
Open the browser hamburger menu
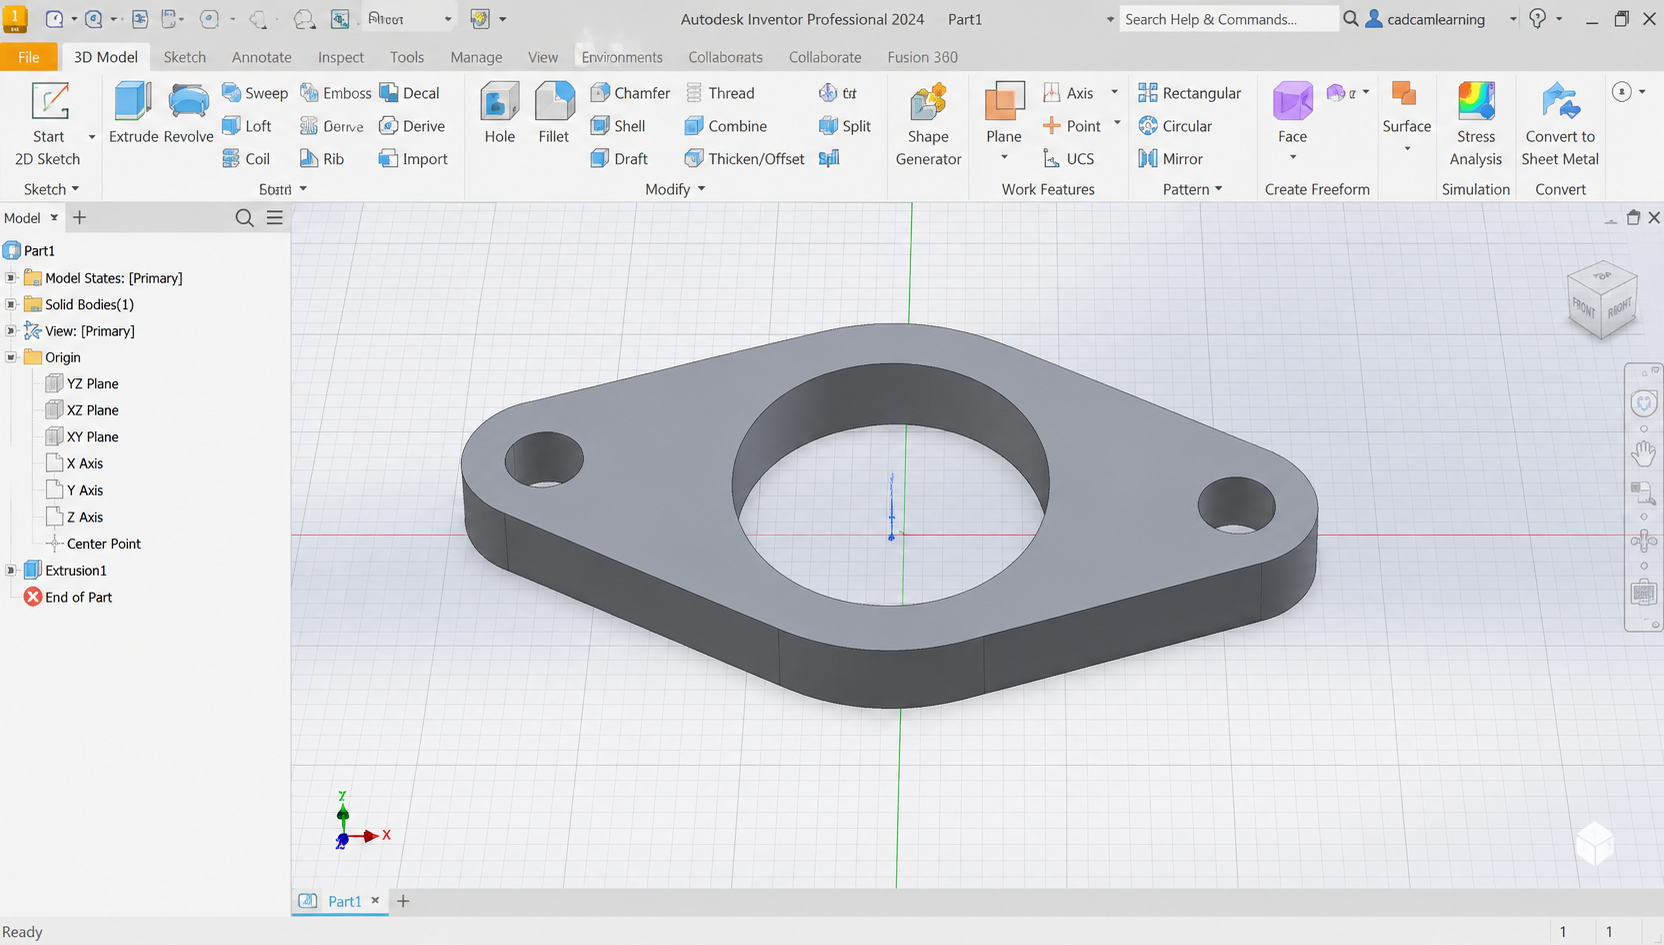point(275,218)
